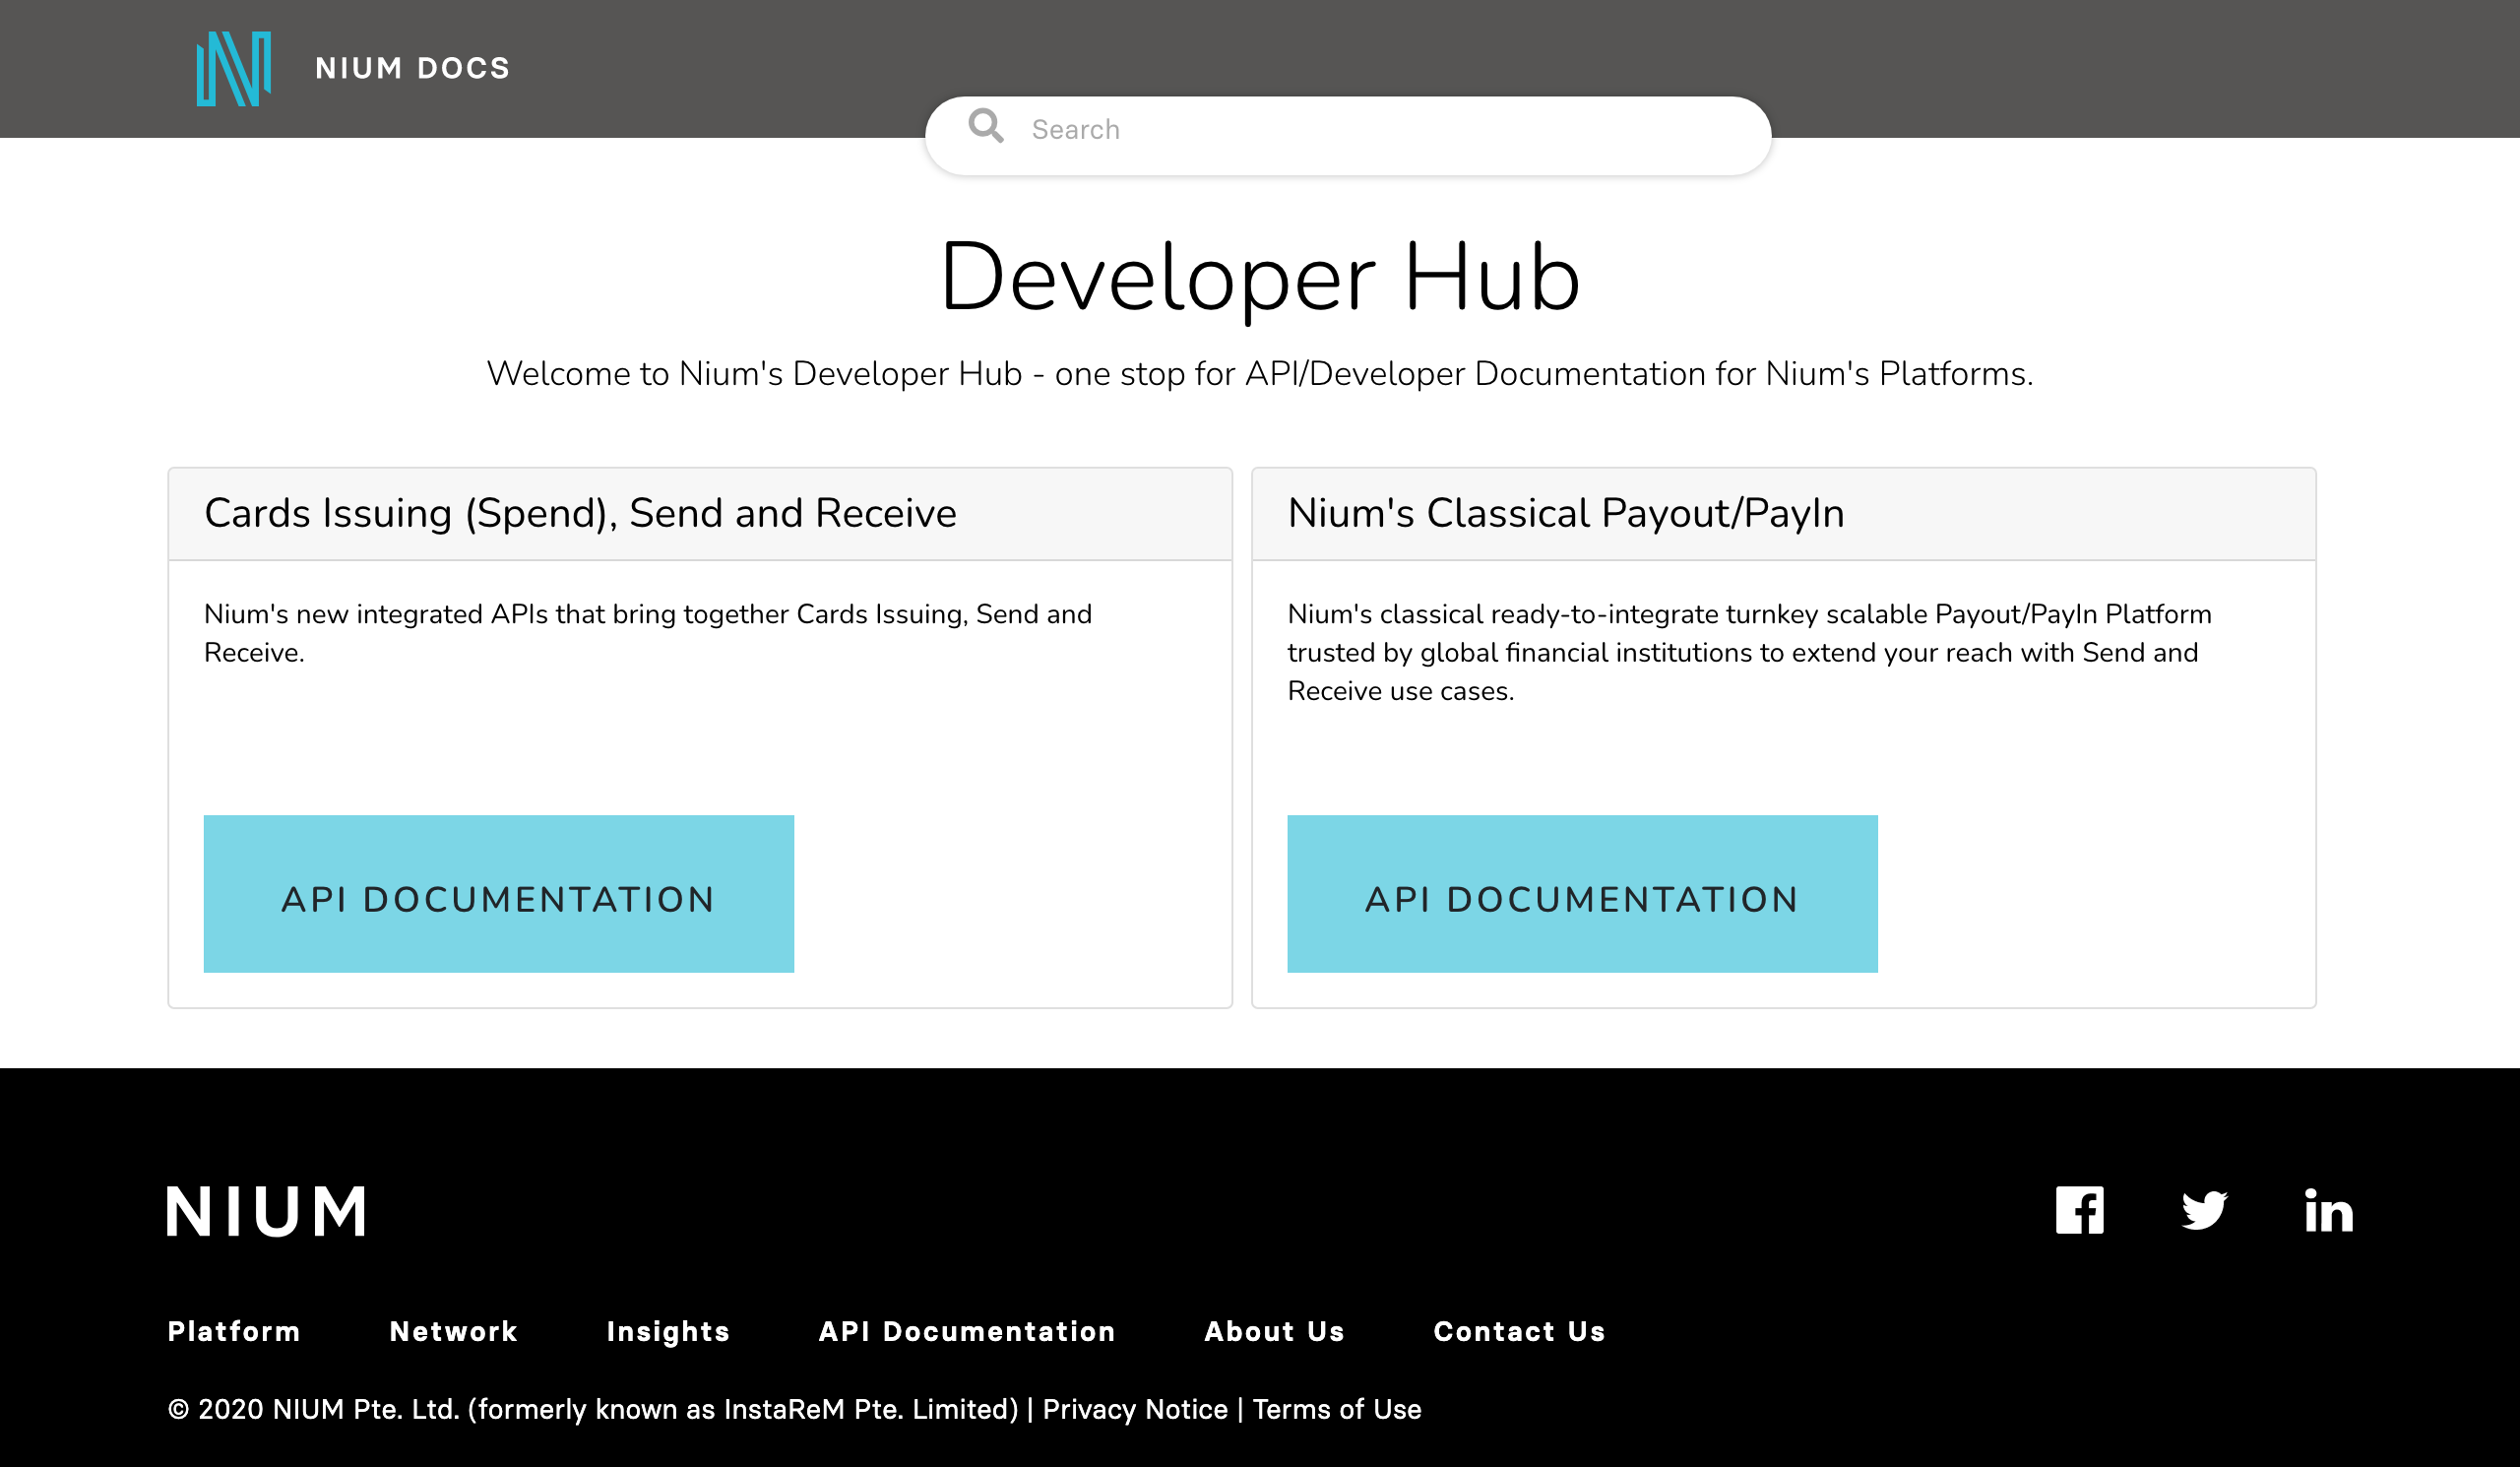The width and height of the screenshot is (2520, 1467).
Task: Click description text about new integrated APIs
Action: coord(648,633)
